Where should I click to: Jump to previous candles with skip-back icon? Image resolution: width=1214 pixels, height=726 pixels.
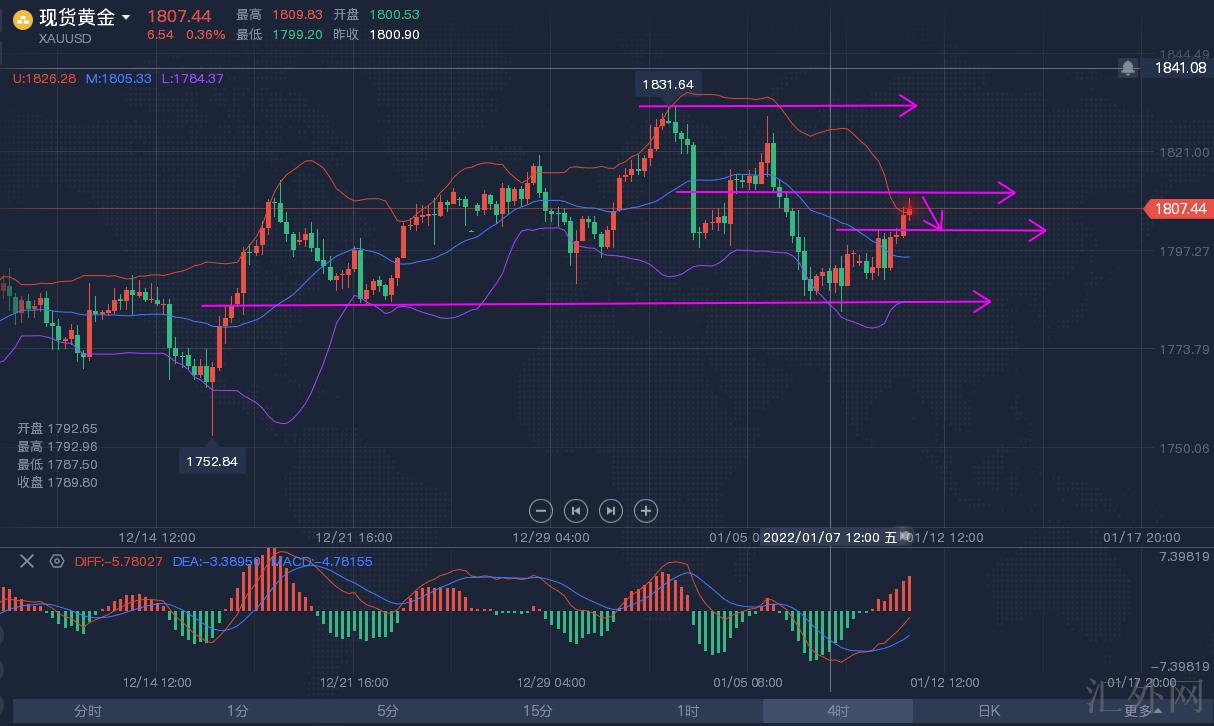(x=575, y=511)
